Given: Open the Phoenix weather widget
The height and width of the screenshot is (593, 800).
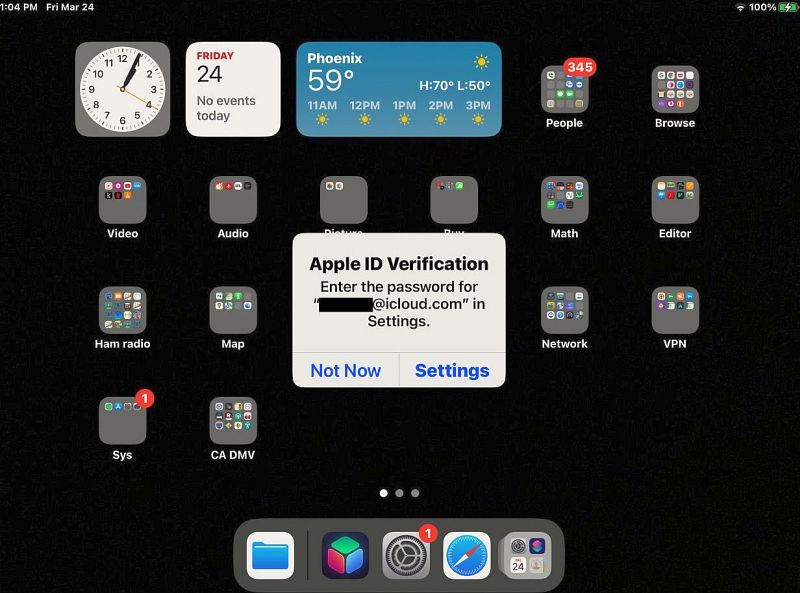Looking at the screenshot, I should [399, 89].
